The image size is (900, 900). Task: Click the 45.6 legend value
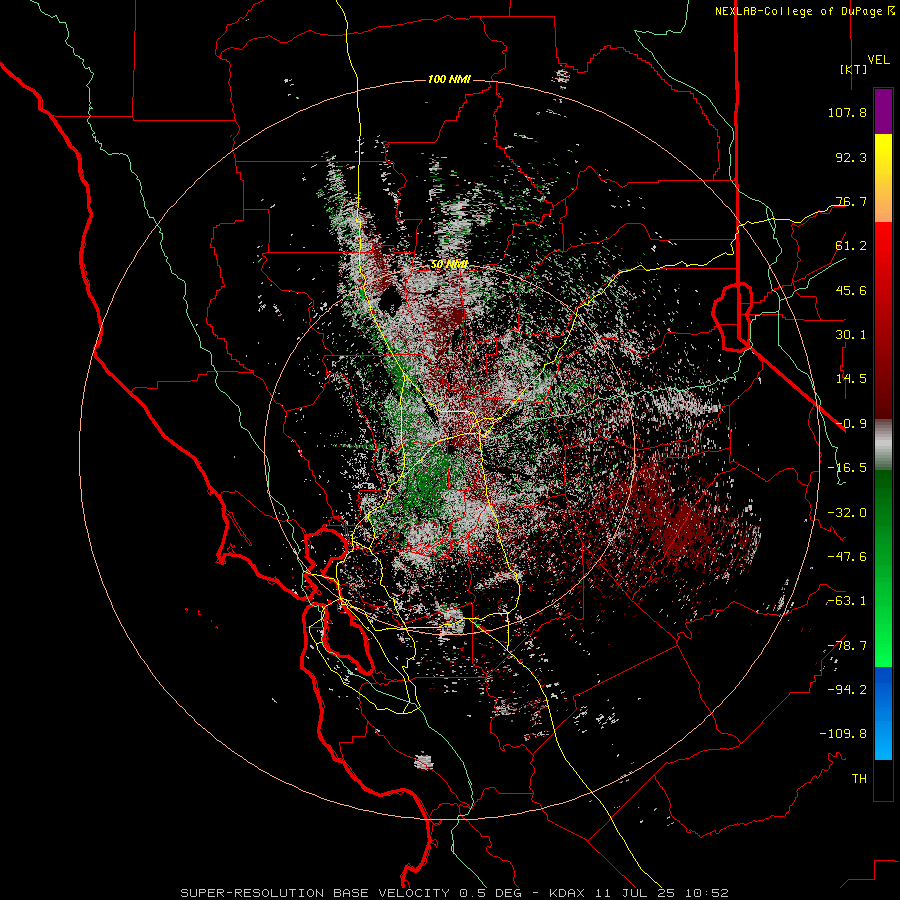[x=851, y=290]
